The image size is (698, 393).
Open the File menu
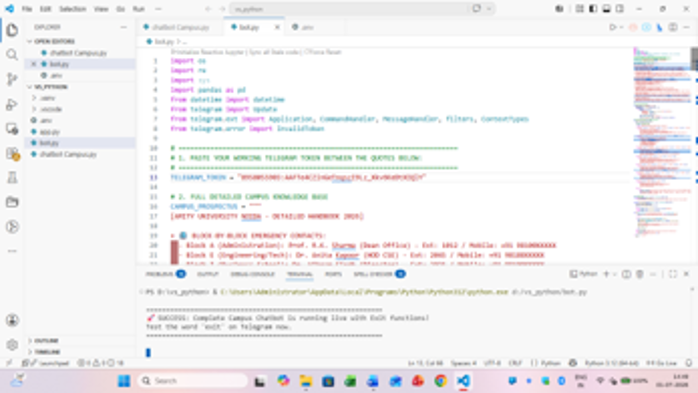pos(27,8)
